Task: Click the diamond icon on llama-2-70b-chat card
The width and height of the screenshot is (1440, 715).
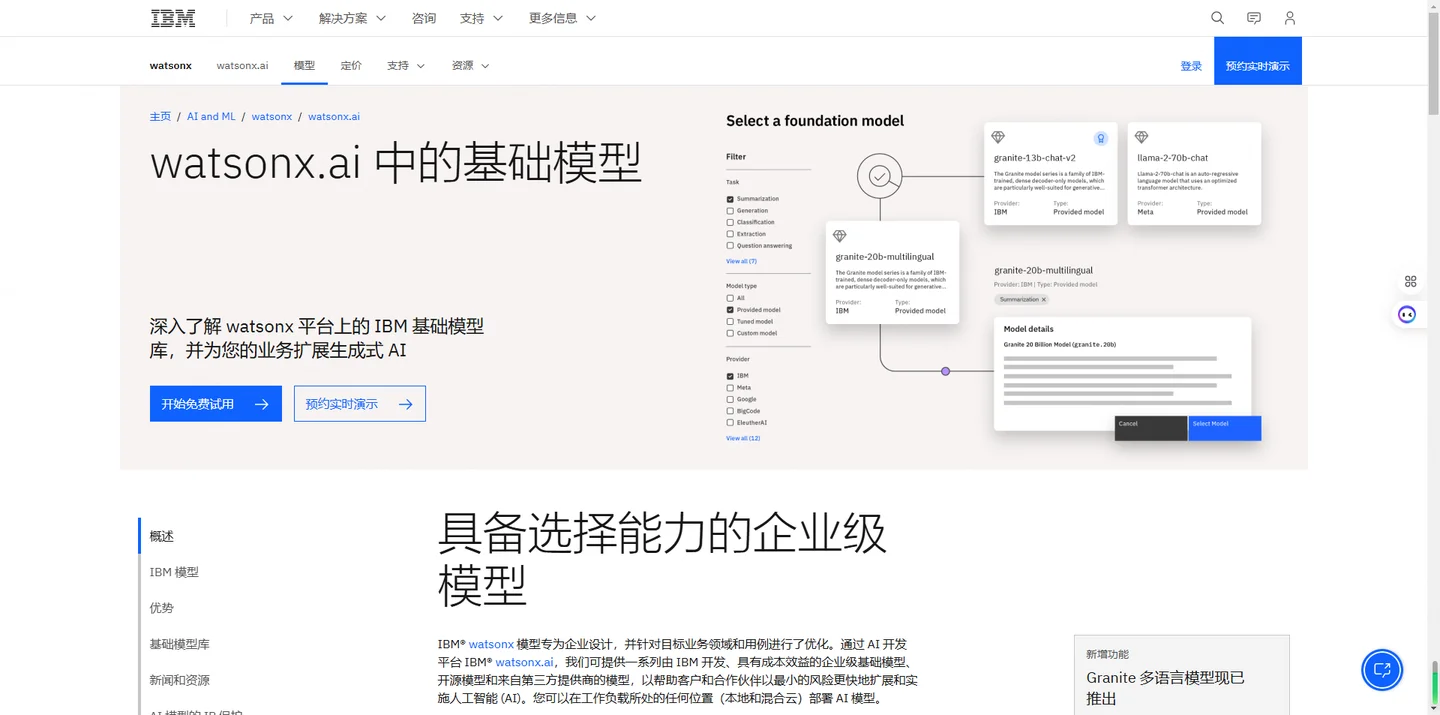Action: [1141, 138]
